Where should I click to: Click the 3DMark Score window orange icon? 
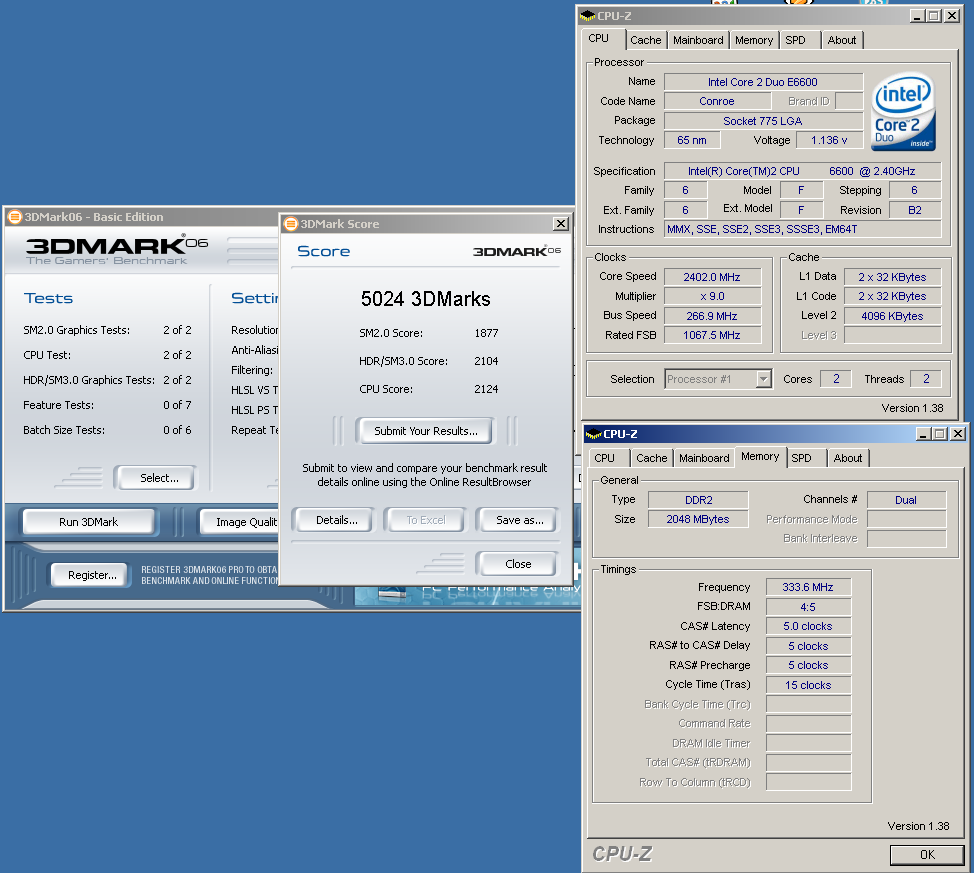tap(291, 224)
